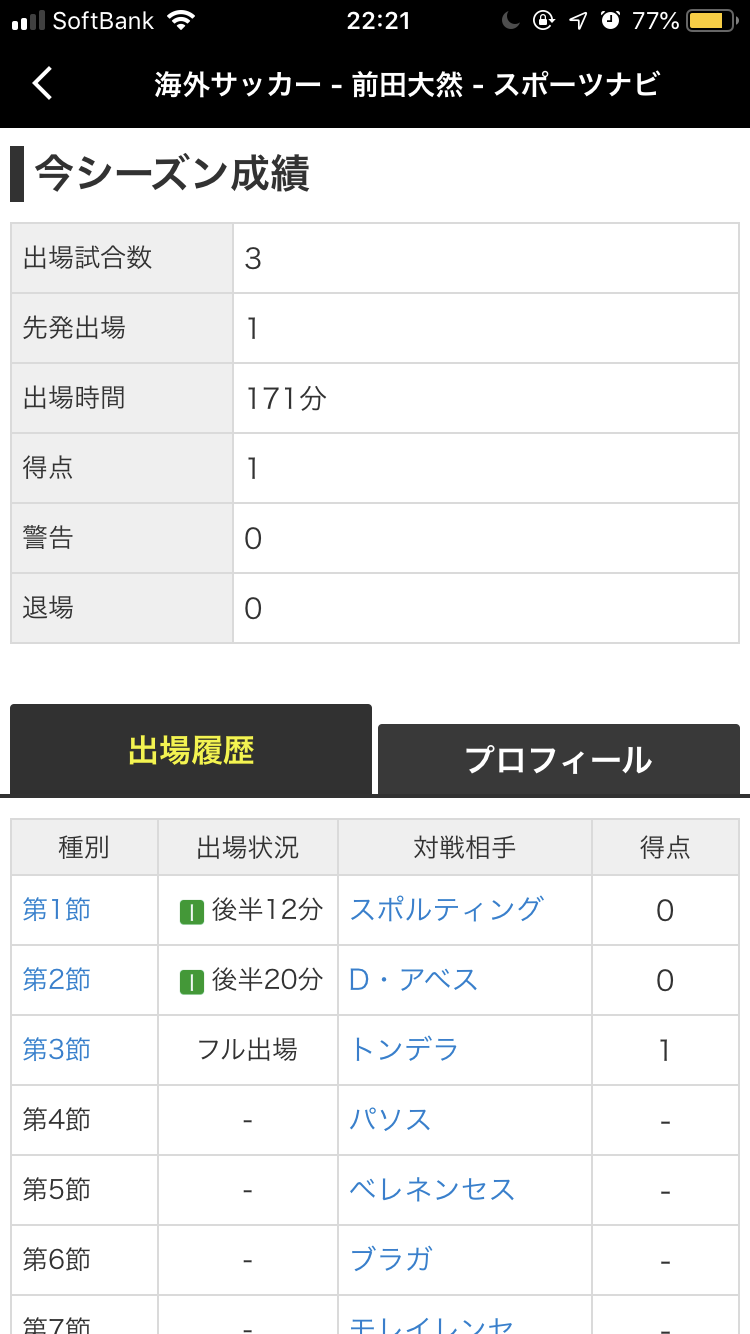Open the ベレネンセス opponent link
Screen dimensions: 750x1334
click(432, 1189)
